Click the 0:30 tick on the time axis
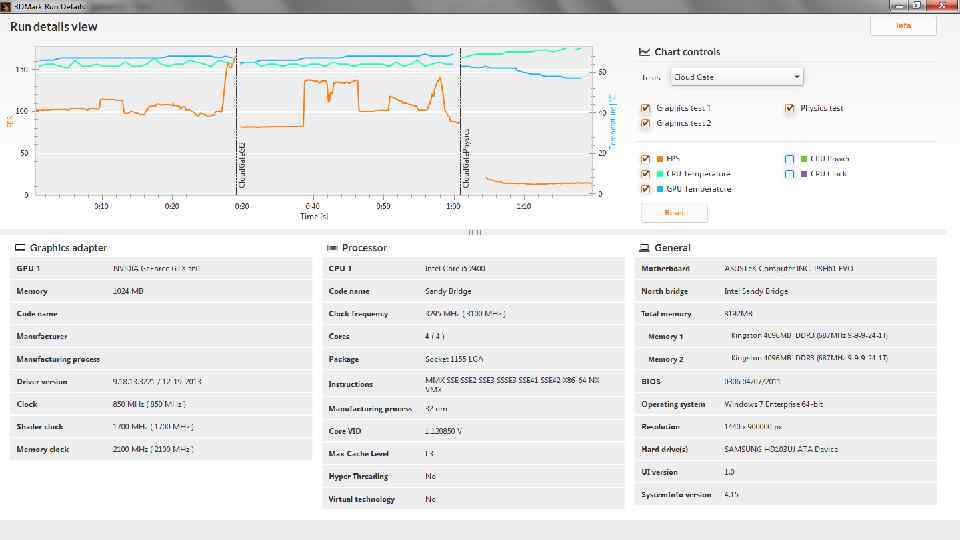 [242, 206]
